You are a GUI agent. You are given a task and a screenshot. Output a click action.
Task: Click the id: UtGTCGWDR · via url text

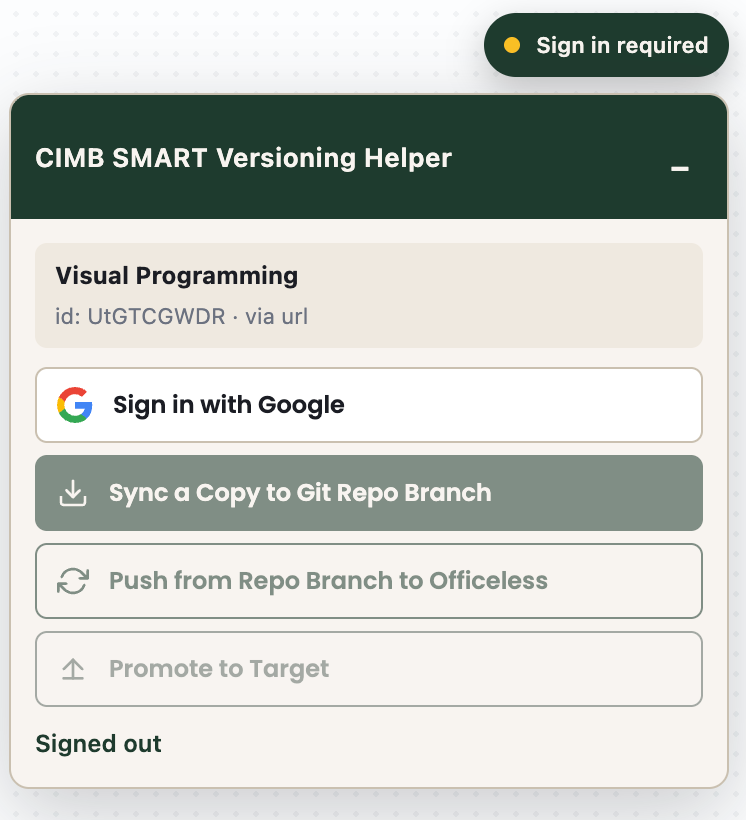coord(182,316)
